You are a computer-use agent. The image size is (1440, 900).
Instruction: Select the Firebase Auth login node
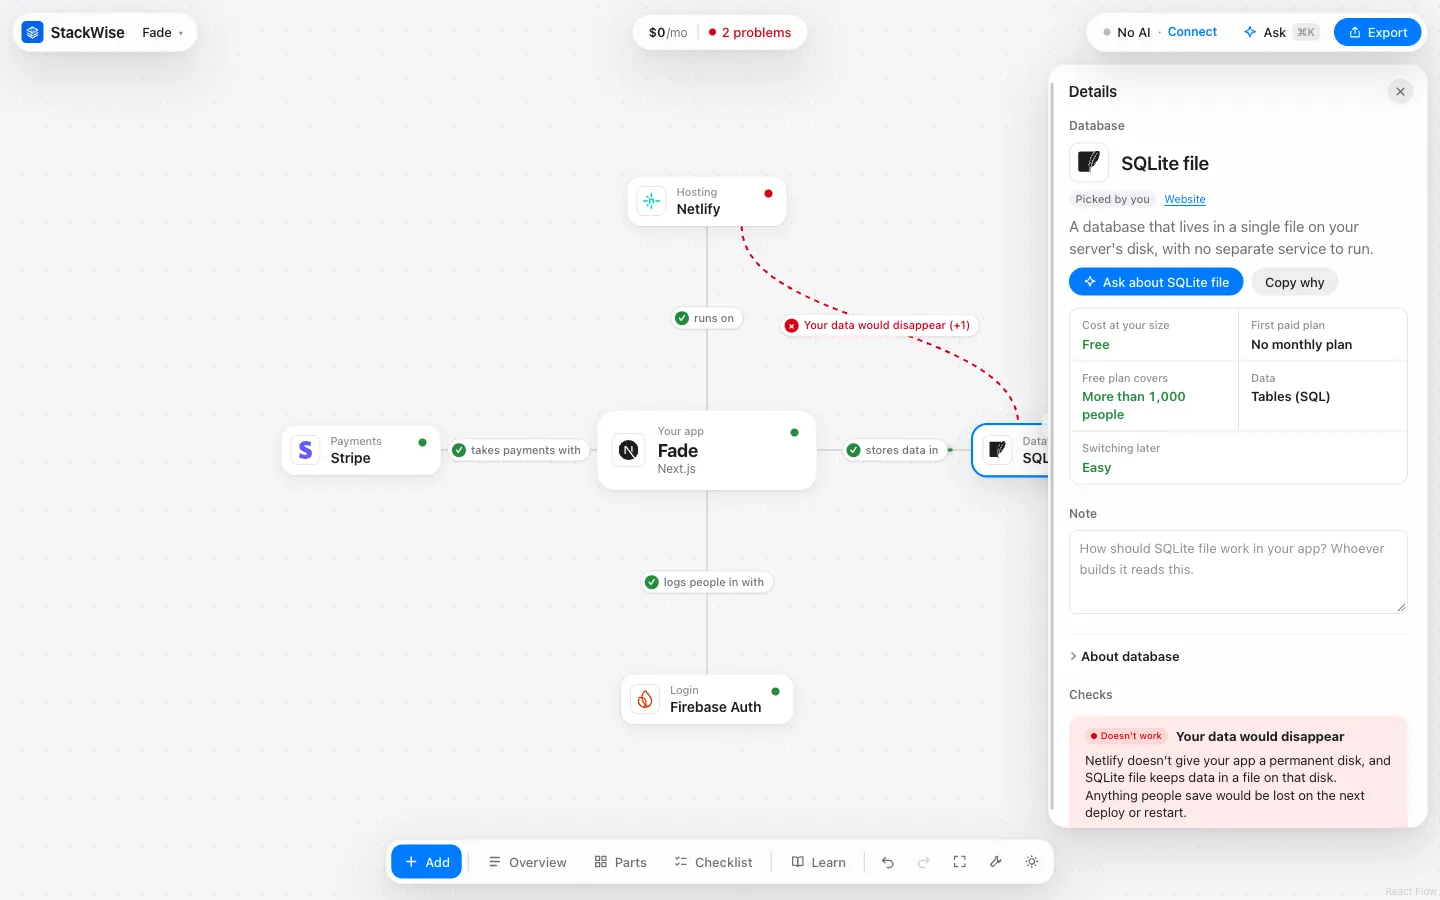(707, 699)
